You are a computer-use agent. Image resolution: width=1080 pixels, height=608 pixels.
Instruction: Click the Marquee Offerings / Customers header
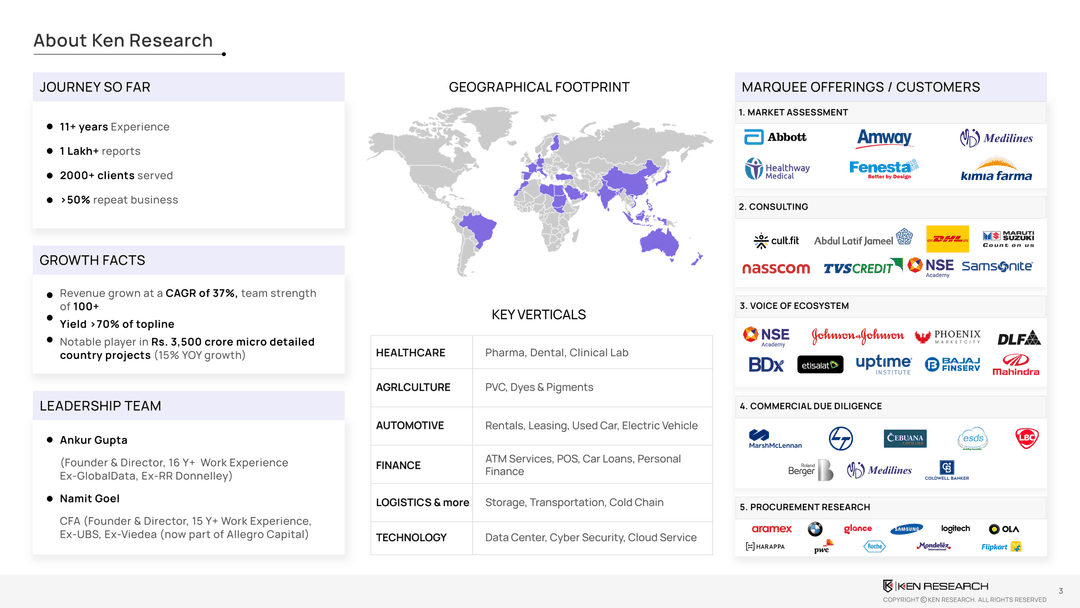(860, 87)
